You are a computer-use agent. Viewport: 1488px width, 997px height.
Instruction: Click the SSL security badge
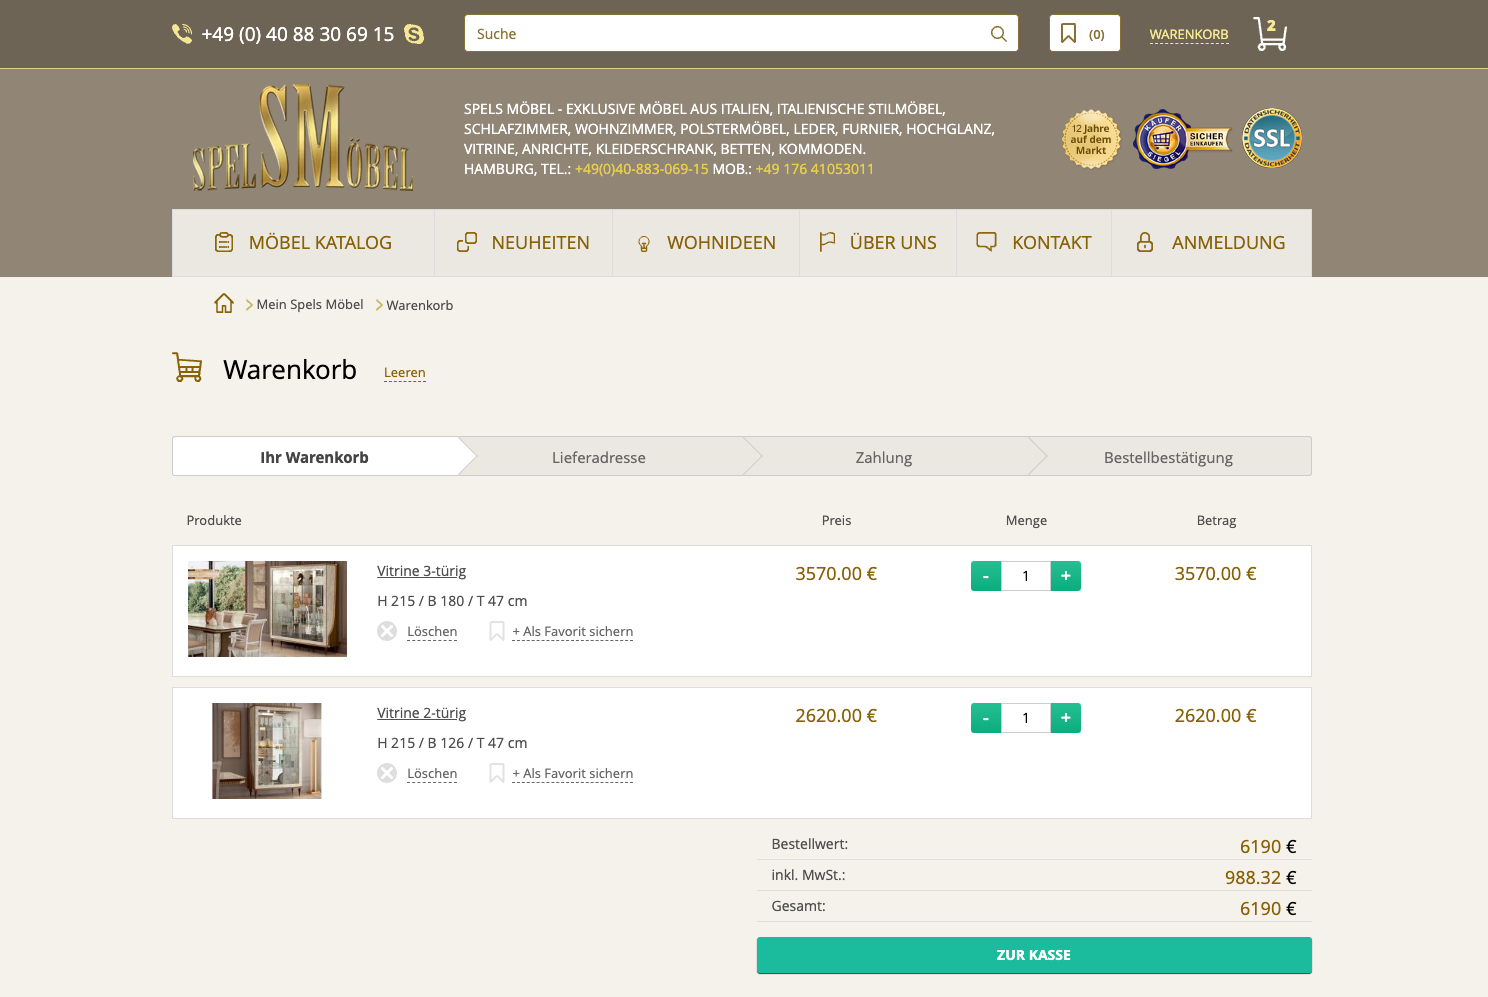(x=1271, y=139)
